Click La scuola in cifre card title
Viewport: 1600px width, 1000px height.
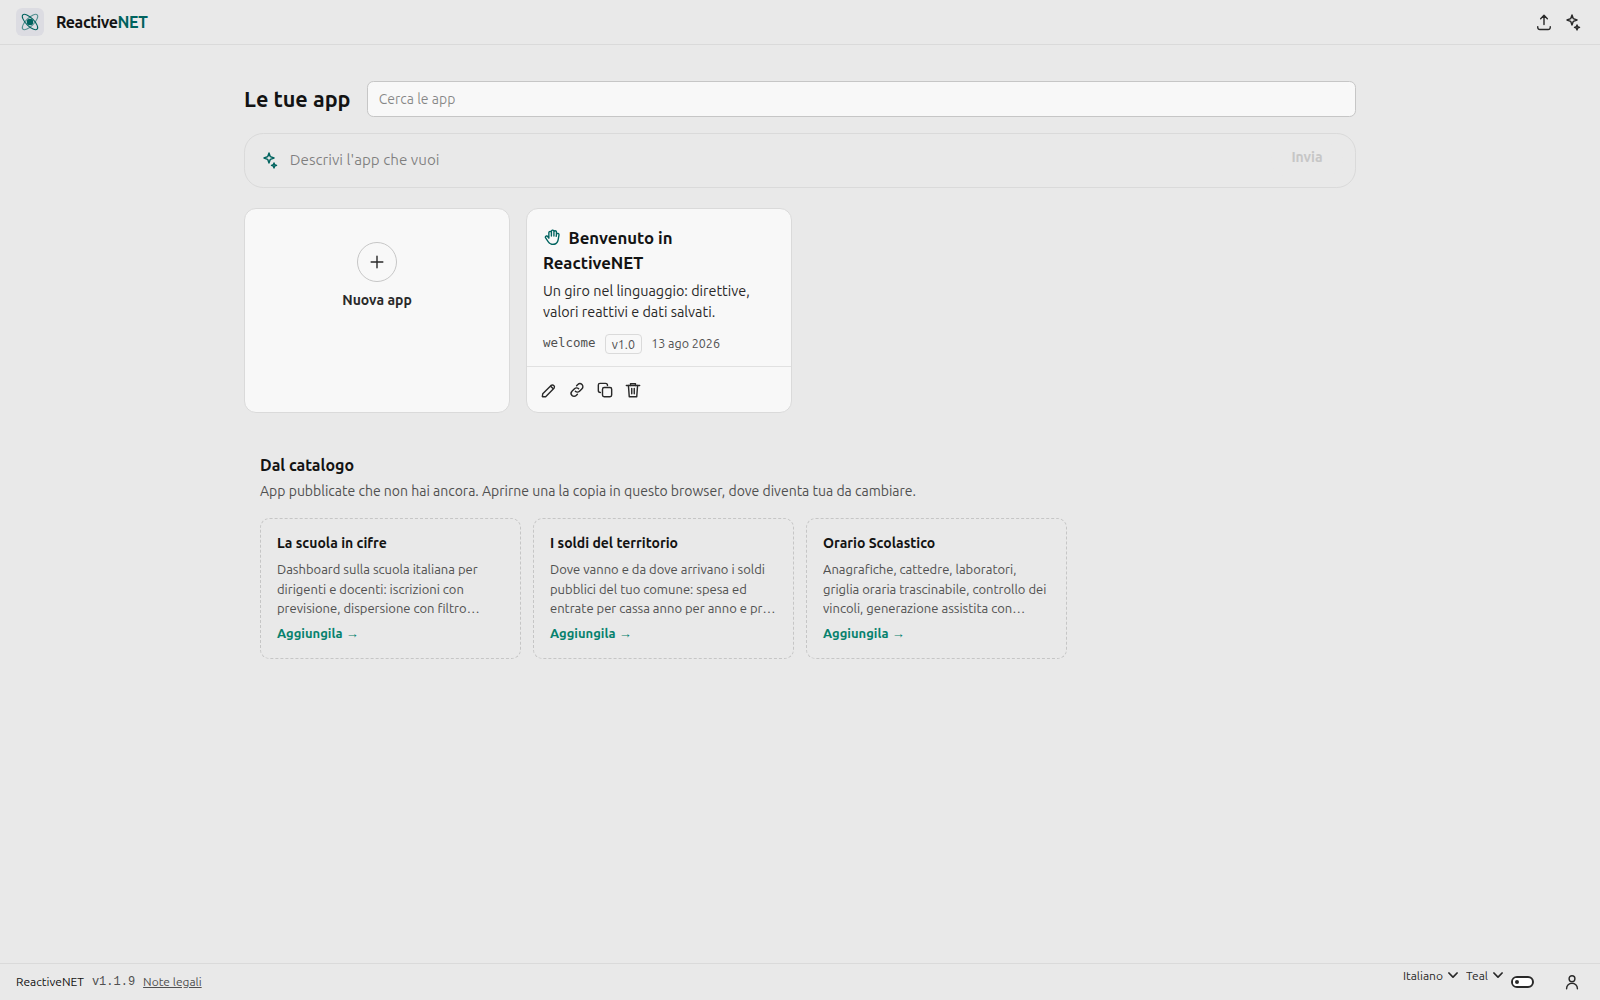tap(332, 543)
